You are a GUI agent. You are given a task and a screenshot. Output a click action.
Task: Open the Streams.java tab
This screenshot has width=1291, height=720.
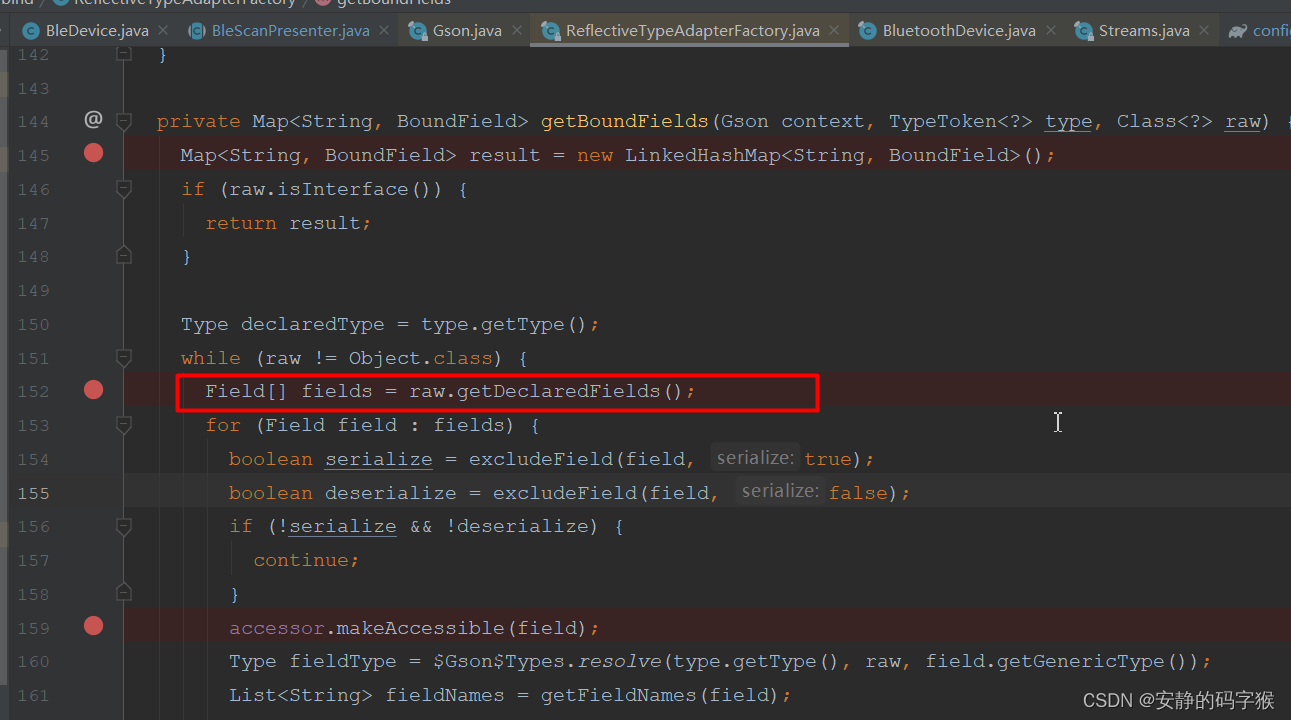(x=1144, y=31)
